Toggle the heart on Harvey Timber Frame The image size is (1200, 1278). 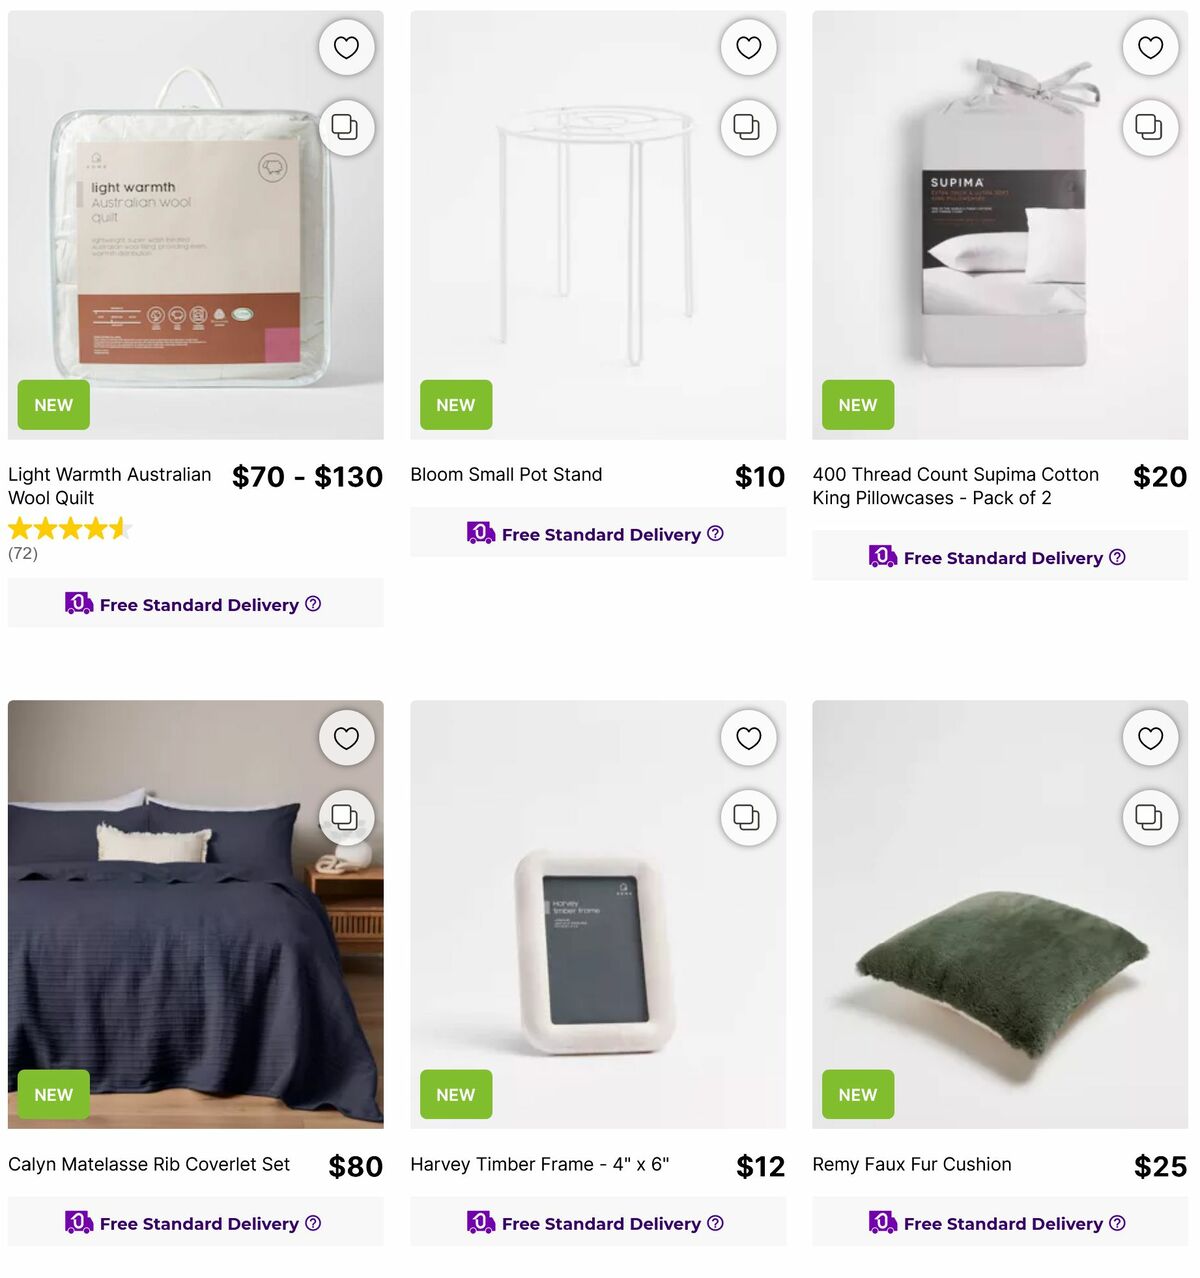click(748, 738)
